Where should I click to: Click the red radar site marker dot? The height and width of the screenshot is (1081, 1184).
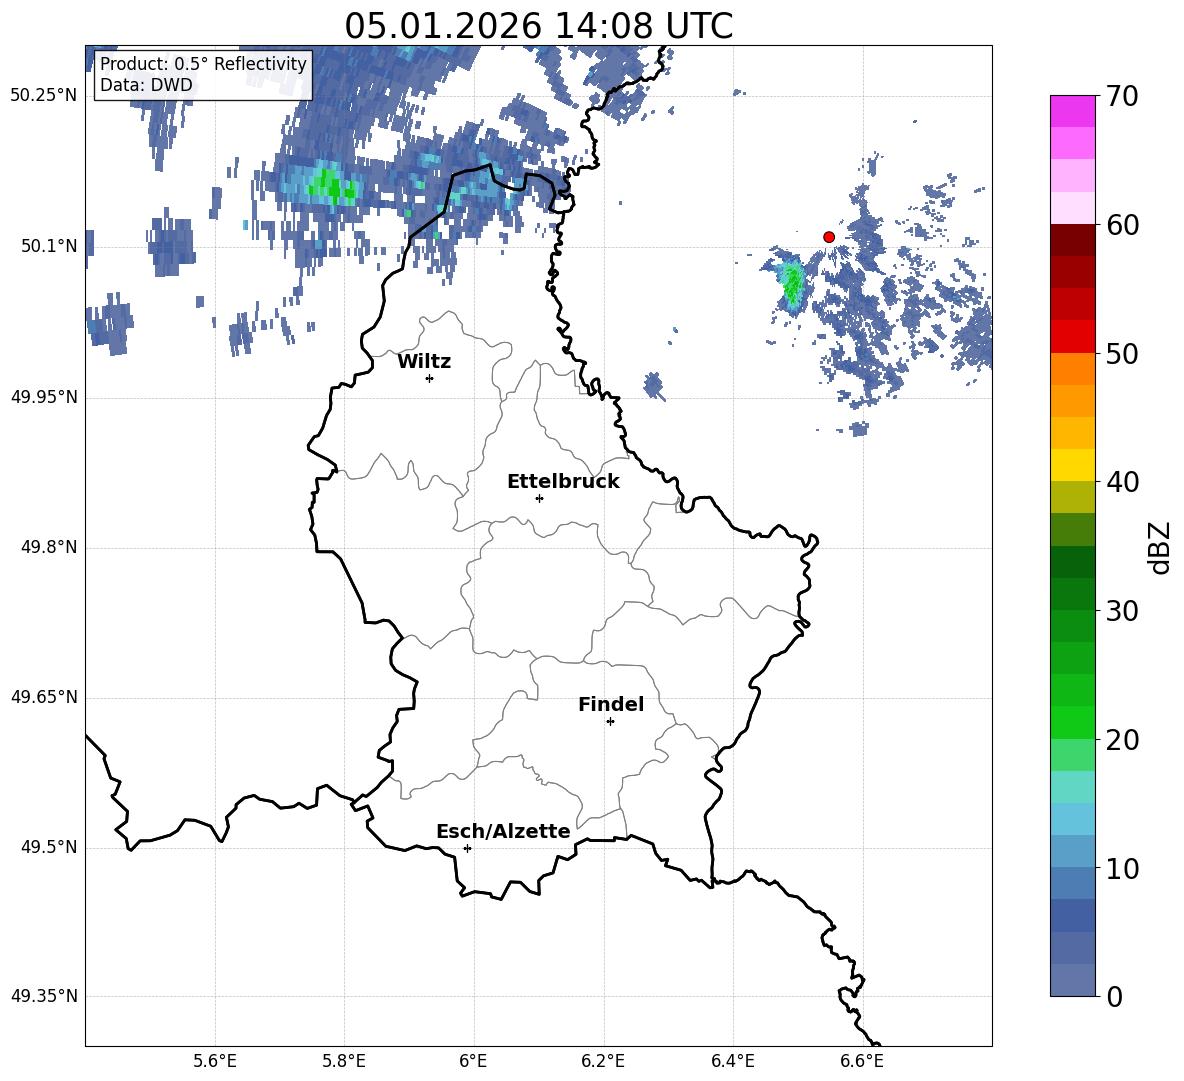tap(829, 237)
